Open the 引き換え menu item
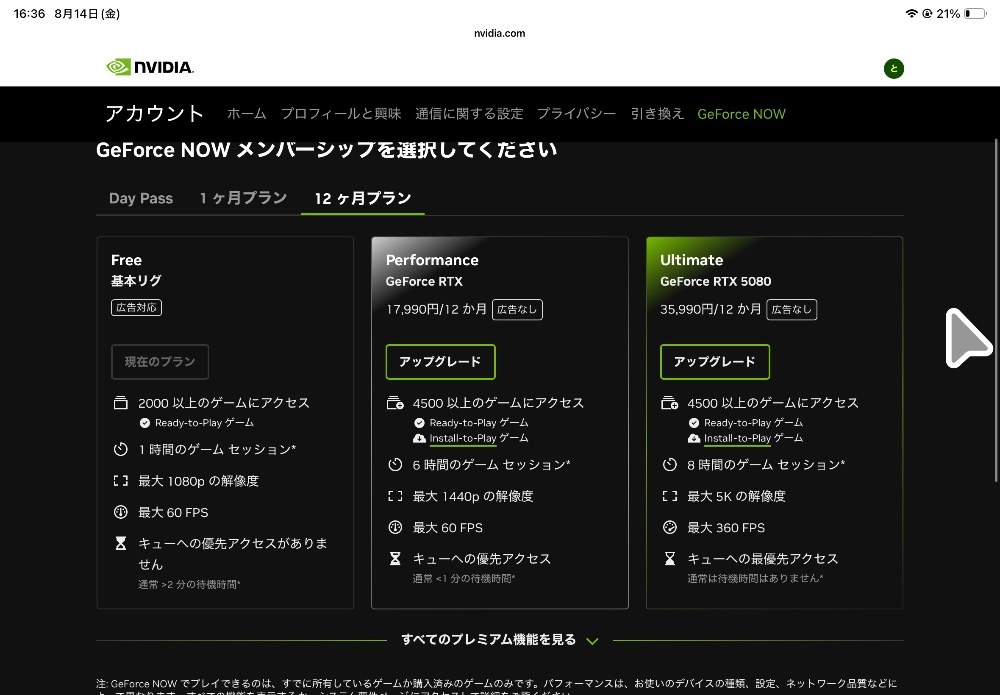The width and height of the screenshot is (1000, 695). (658, 113)
